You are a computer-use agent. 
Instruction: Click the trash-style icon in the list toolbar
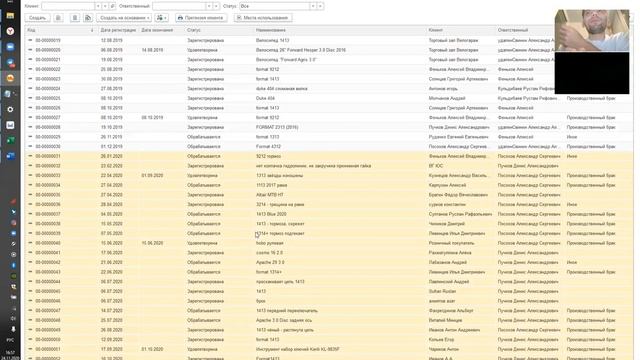(75, 18)
